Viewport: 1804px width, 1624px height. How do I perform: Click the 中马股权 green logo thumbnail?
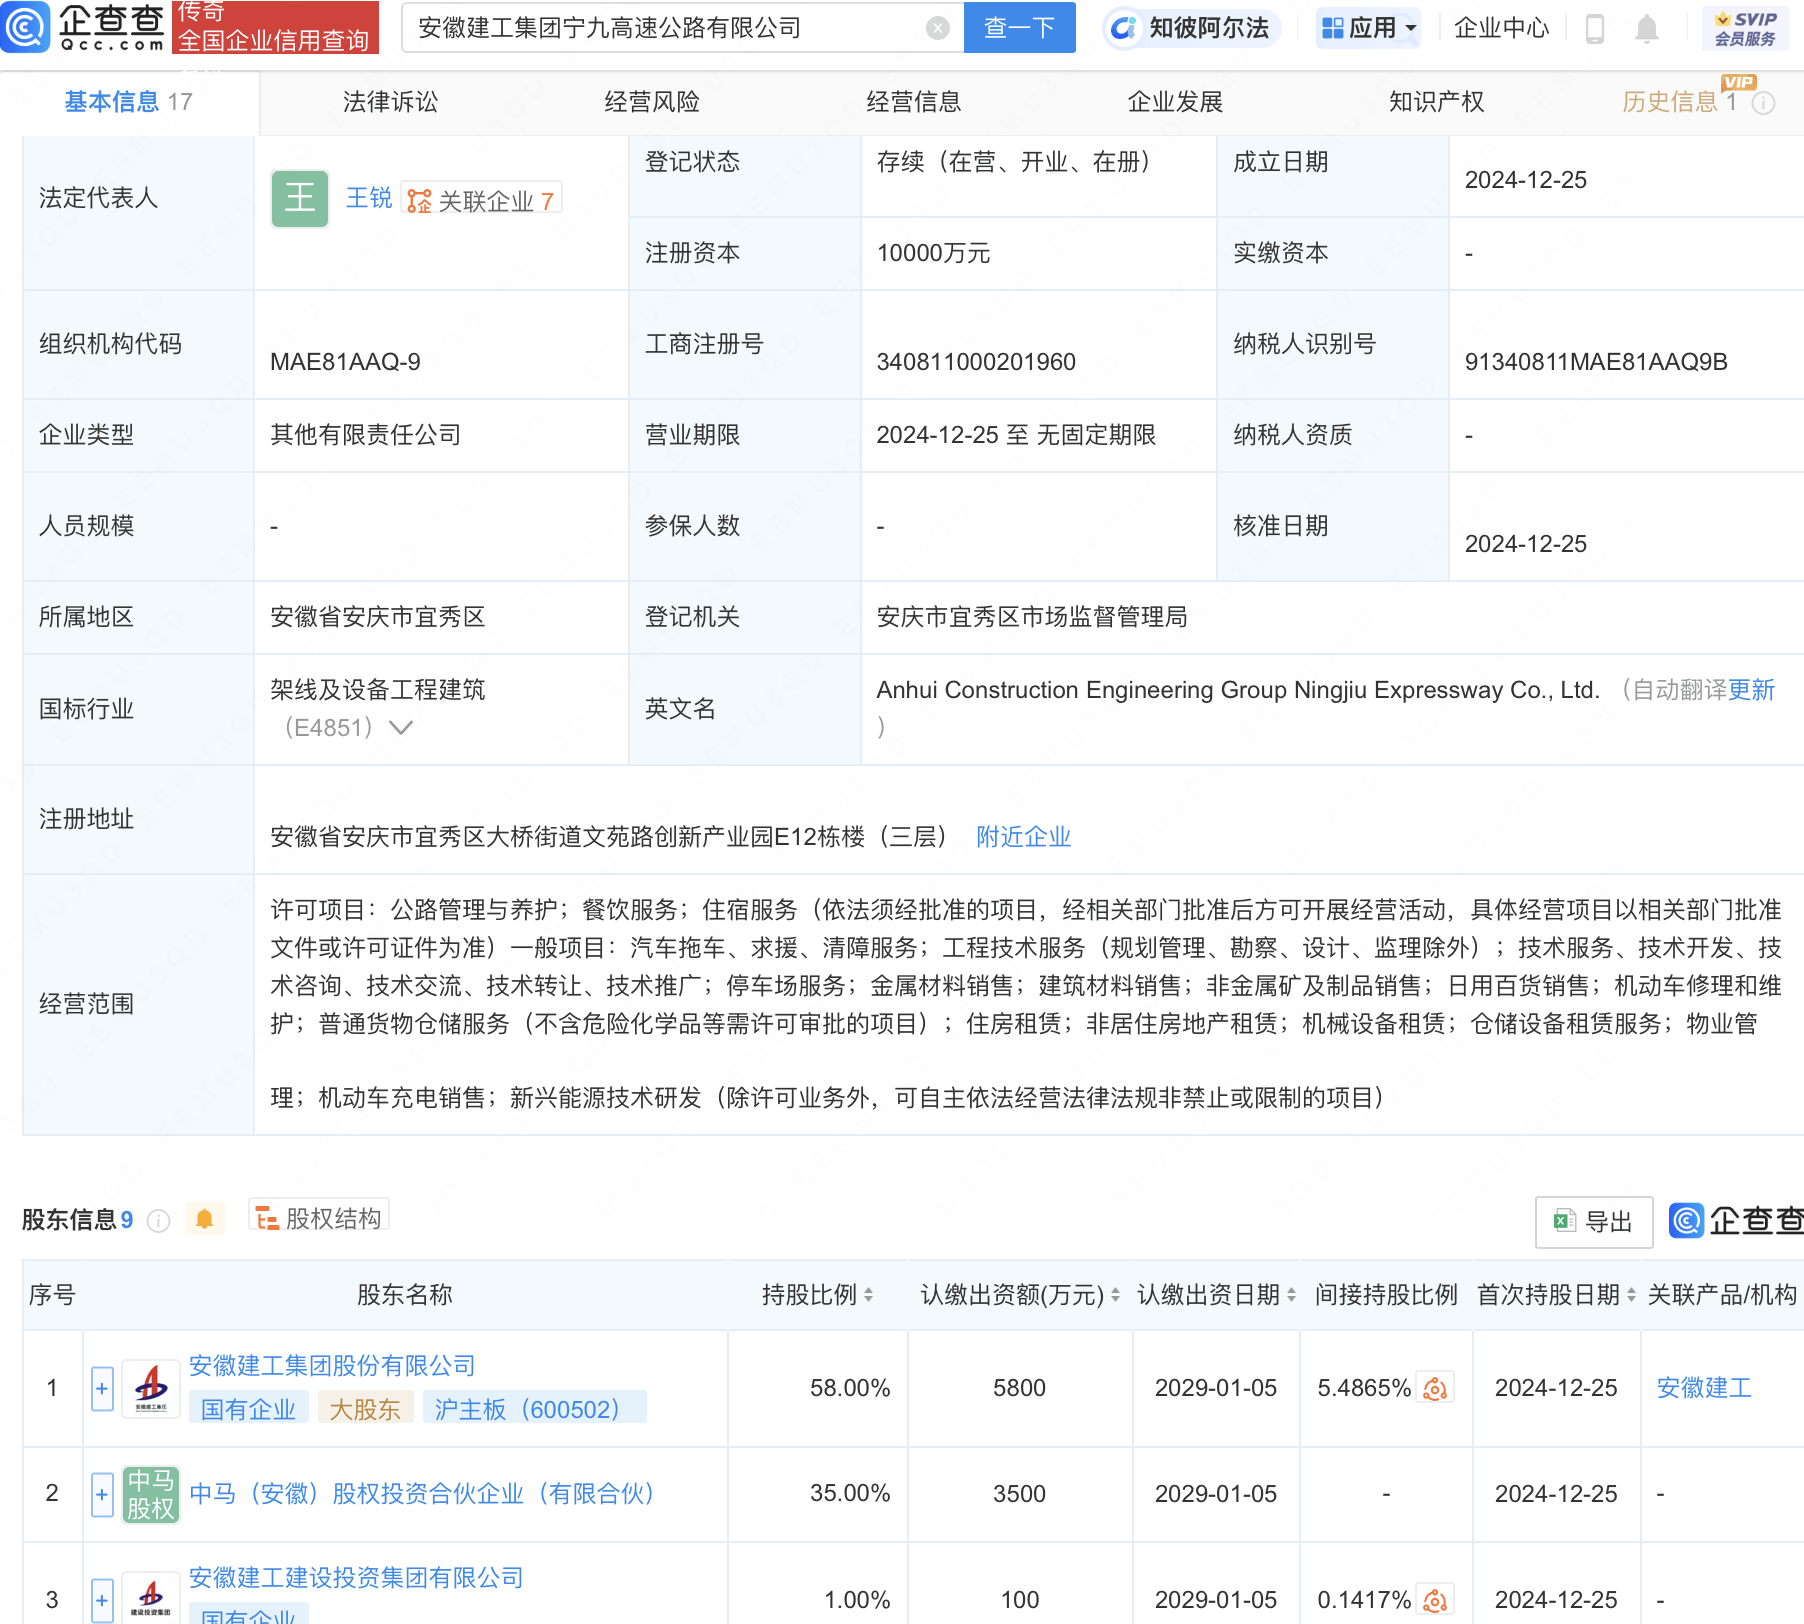pyautogui.click(x=151, y=1494)
